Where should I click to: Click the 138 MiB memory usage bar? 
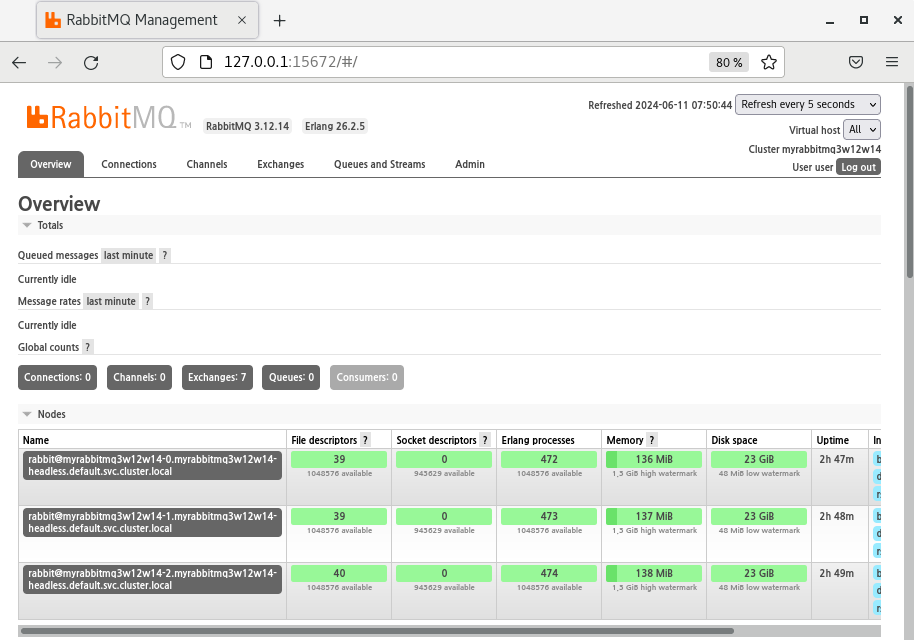pos(653,574)
